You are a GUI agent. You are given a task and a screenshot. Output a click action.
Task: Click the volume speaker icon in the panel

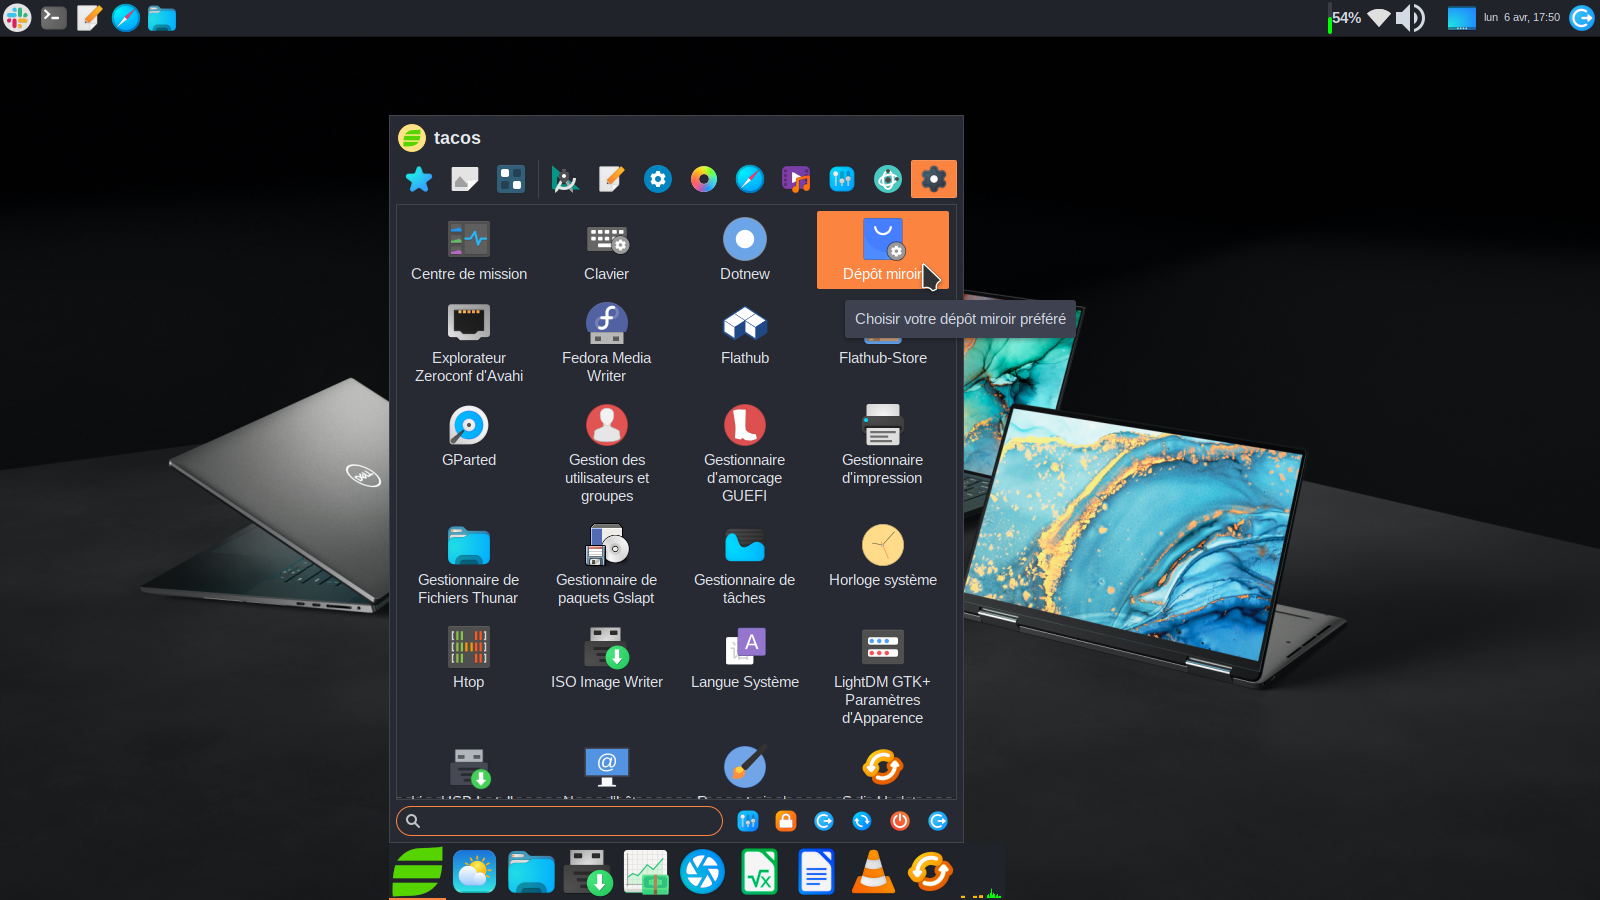pos(1409,18)
